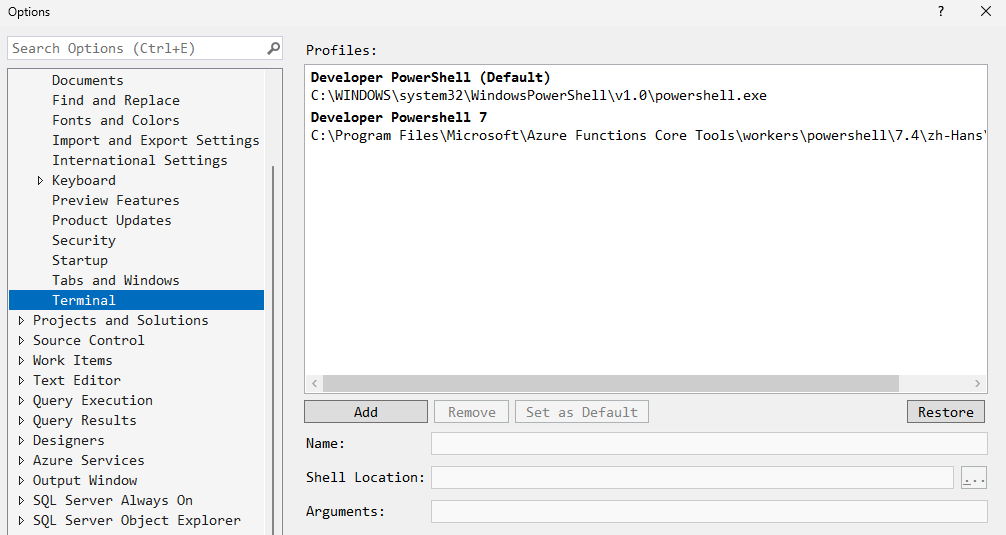Click the horizontal scrollbar in Profiles list

coord(610,384)
